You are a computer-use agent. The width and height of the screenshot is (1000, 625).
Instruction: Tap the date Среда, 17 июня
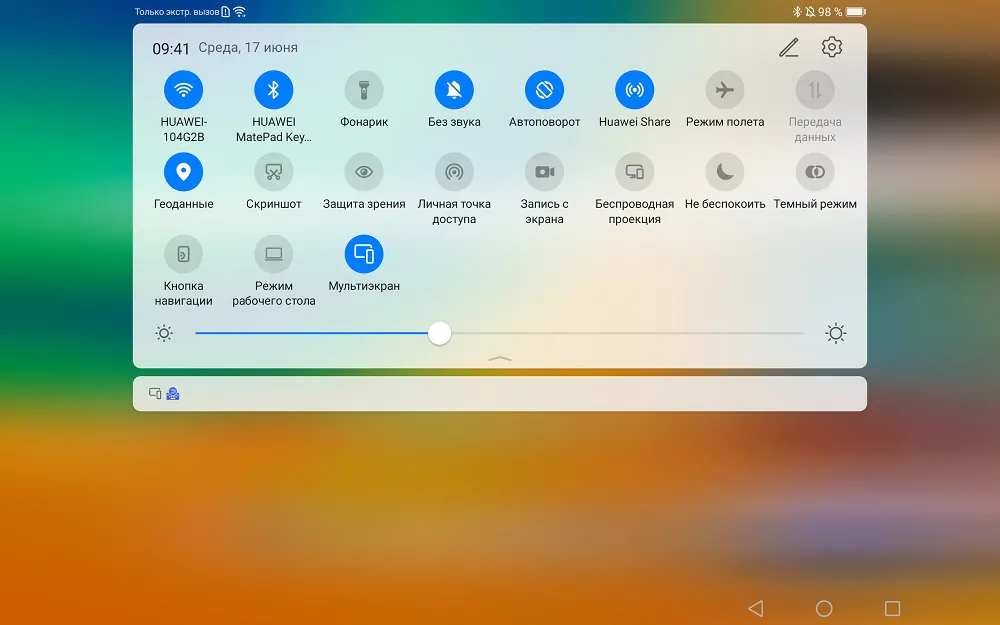(x=248, y=48)
